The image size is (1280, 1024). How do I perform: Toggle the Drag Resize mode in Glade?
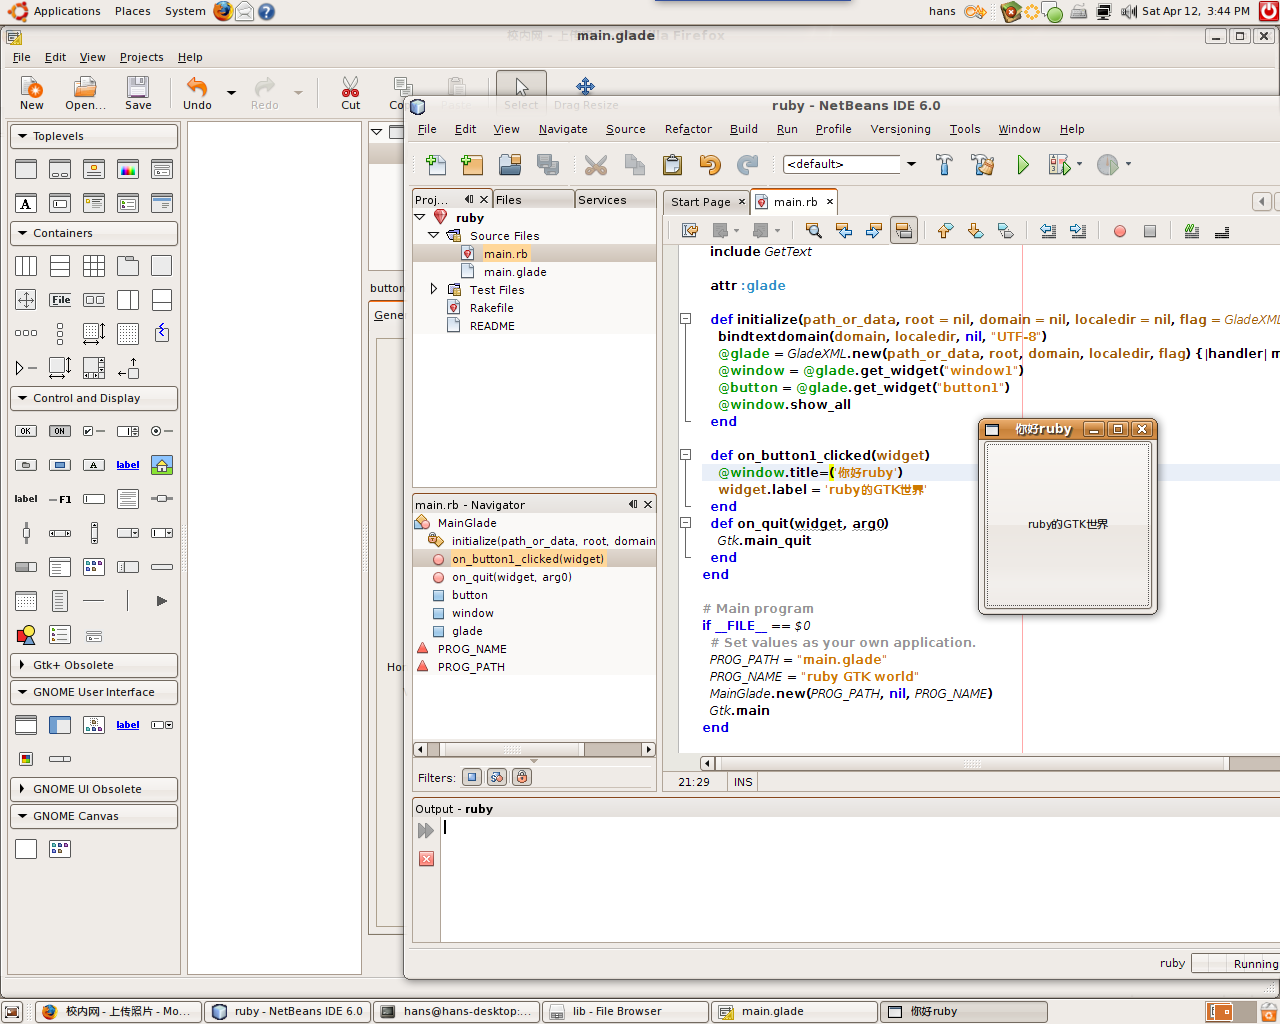click(x=586, y=92)
